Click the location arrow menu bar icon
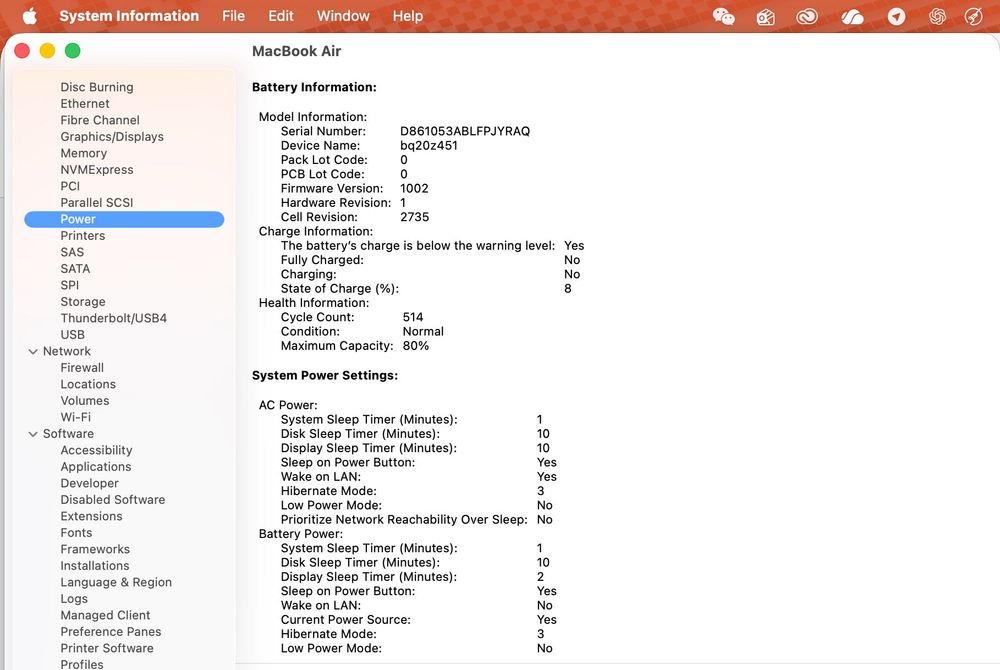 (896, 17)
